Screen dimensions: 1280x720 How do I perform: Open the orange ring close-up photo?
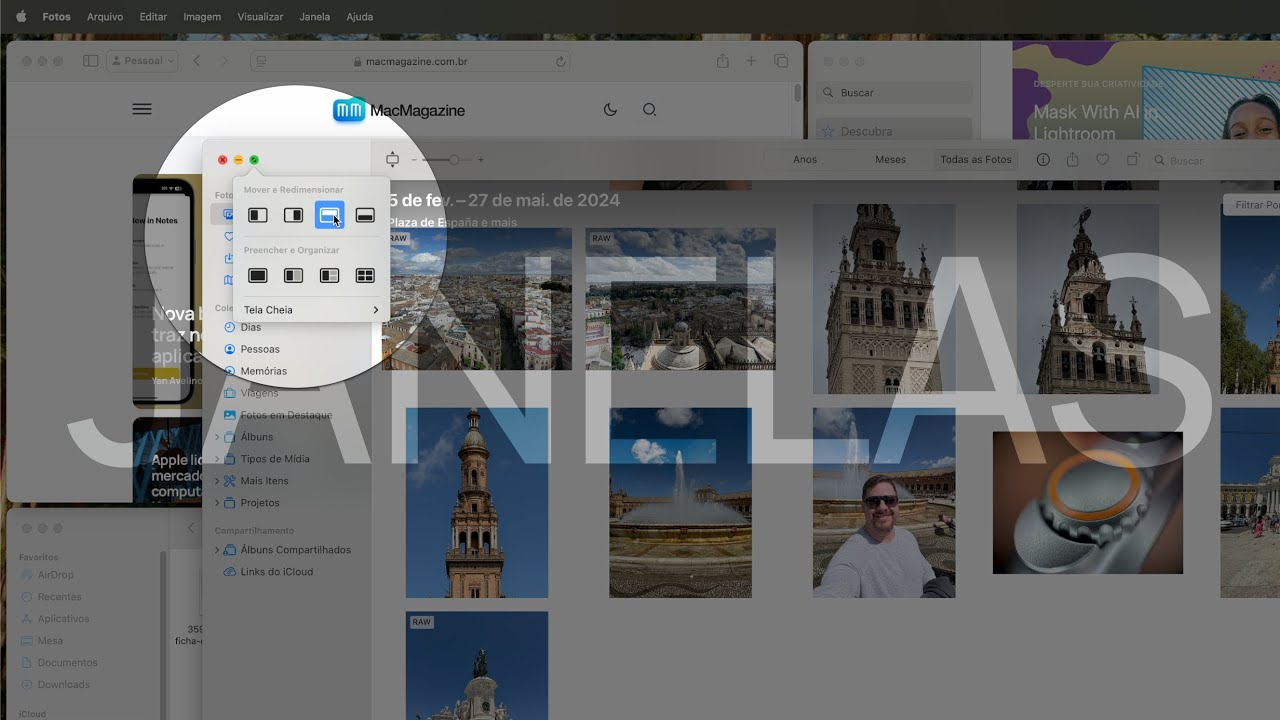point(1088,503)
